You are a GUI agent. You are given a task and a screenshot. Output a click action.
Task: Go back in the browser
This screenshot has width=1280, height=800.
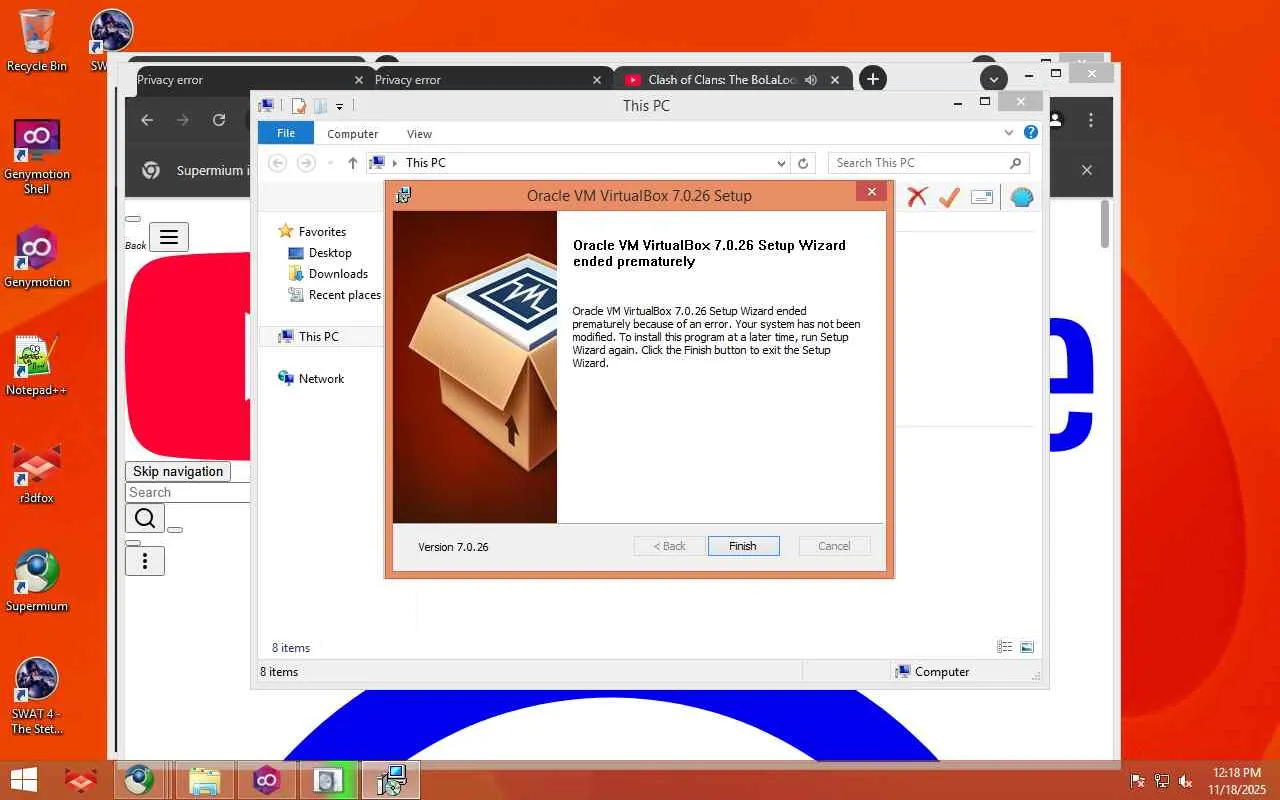tap(147, 120)
